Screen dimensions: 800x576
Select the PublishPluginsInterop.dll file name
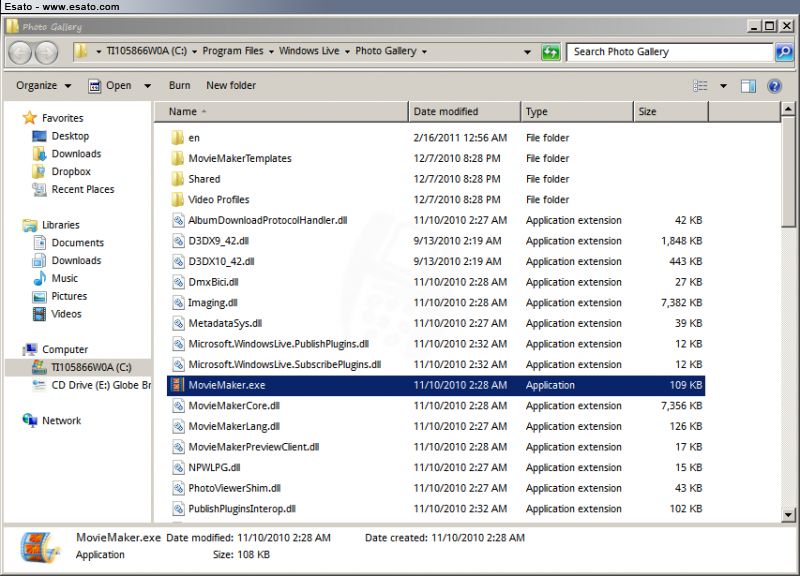point(242,509)
